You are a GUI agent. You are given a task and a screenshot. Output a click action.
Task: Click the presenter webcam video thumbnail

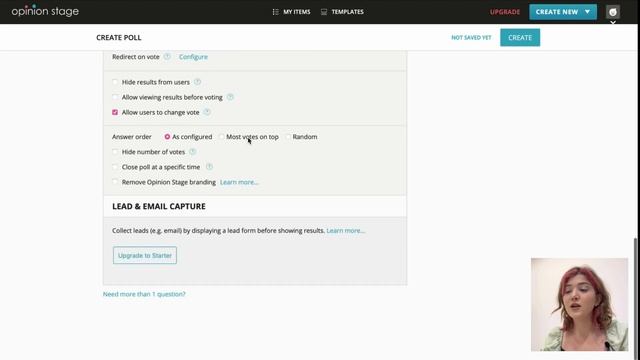pyautogui.click(x=579, y=304)
